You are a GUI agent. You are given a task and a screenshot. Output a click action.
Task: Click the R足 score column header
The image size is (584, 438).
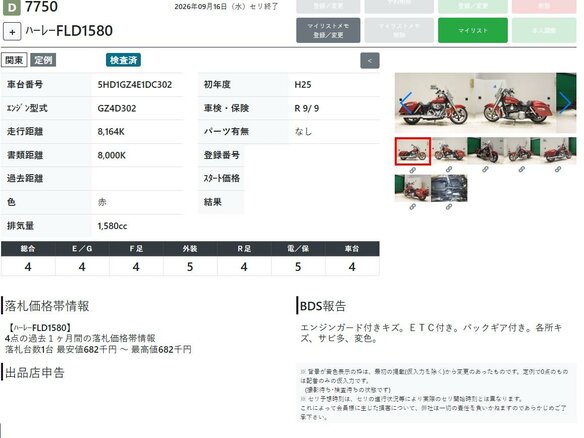click(x=244, y=249)
